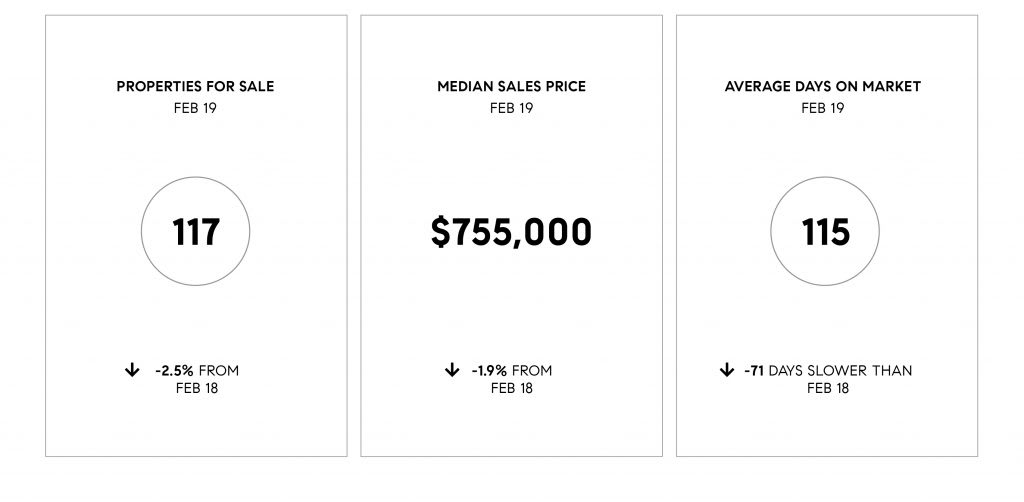Image resolution: width=1024 pixels, height=502 pixels.
Task: Click FEB 19 under Properties For Sale
Action: point(195,107)
